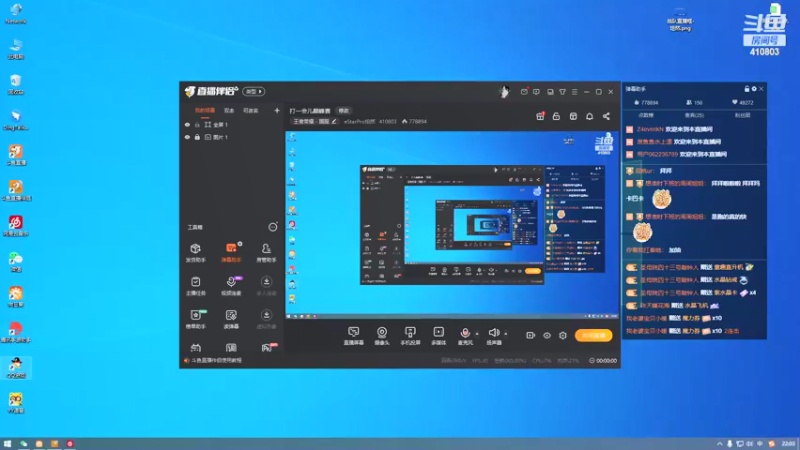Open the WeChat icon on the taskbar
This screenshot has width=800, height=450.
(23, 444)
